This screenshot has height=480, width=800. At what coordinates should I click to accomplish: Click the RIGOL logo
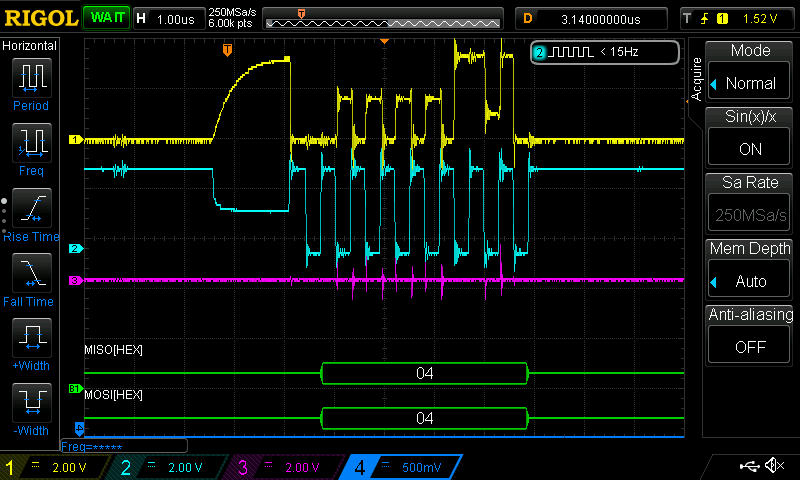41,18
